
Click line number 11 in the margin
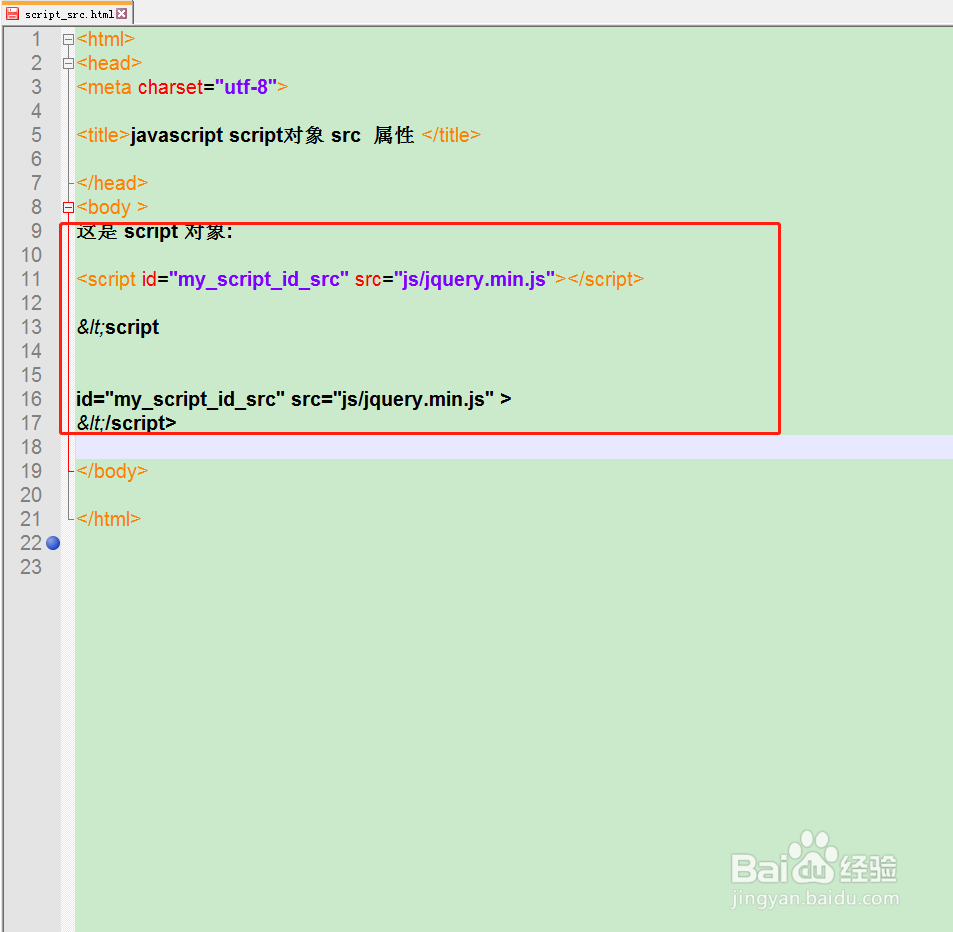pyautogui.click(x=31, y=279)
